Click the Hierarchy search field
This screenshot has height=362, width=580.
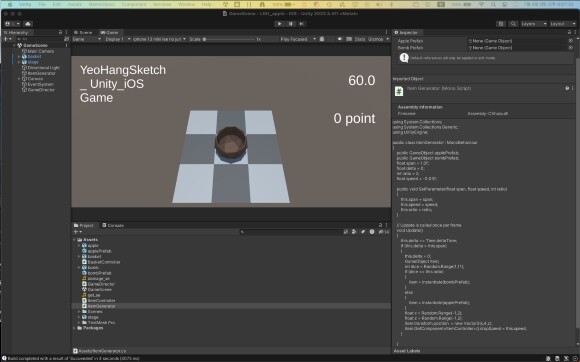click(39, 39)
